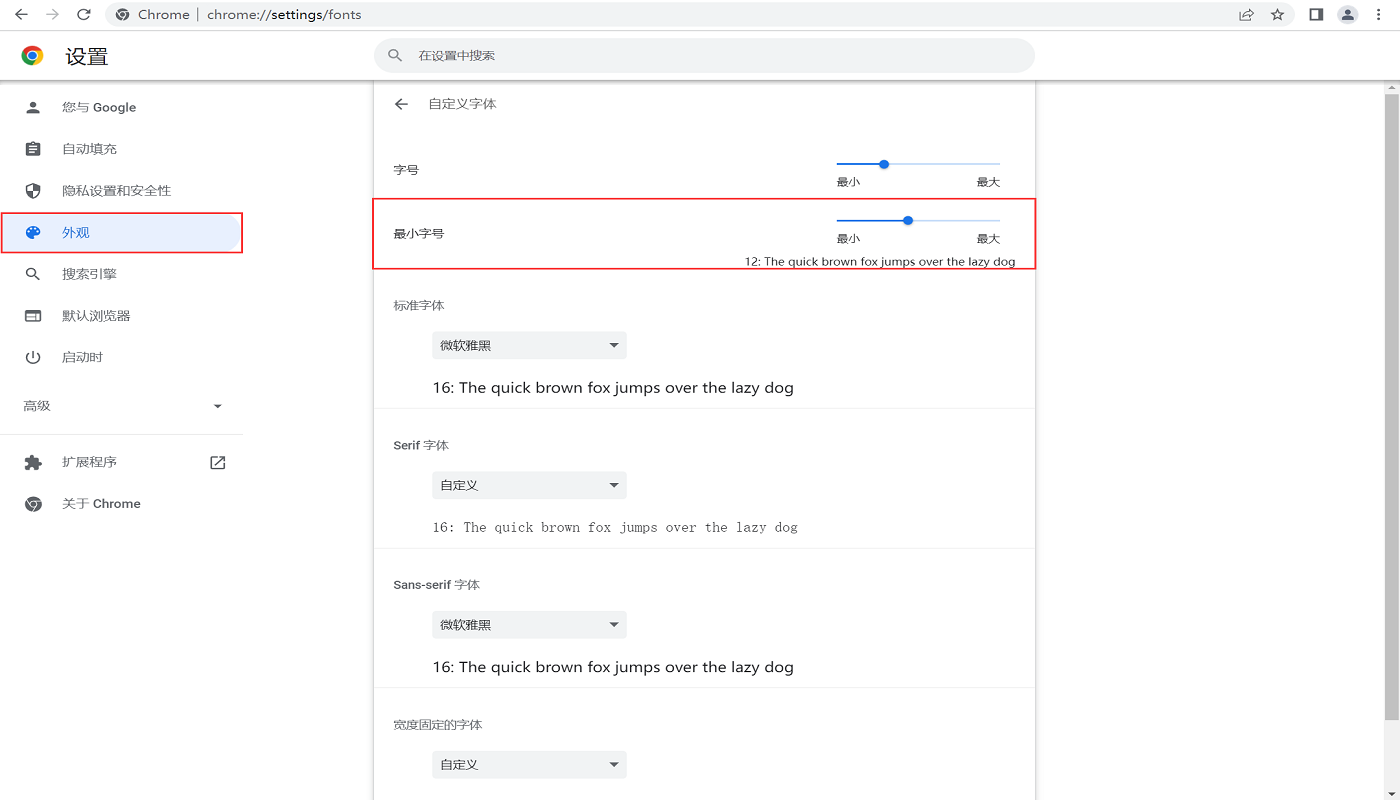Open the Serif 字体 dropdown
The width and height of the screenshot is (1400, 800).
point(529,486)
